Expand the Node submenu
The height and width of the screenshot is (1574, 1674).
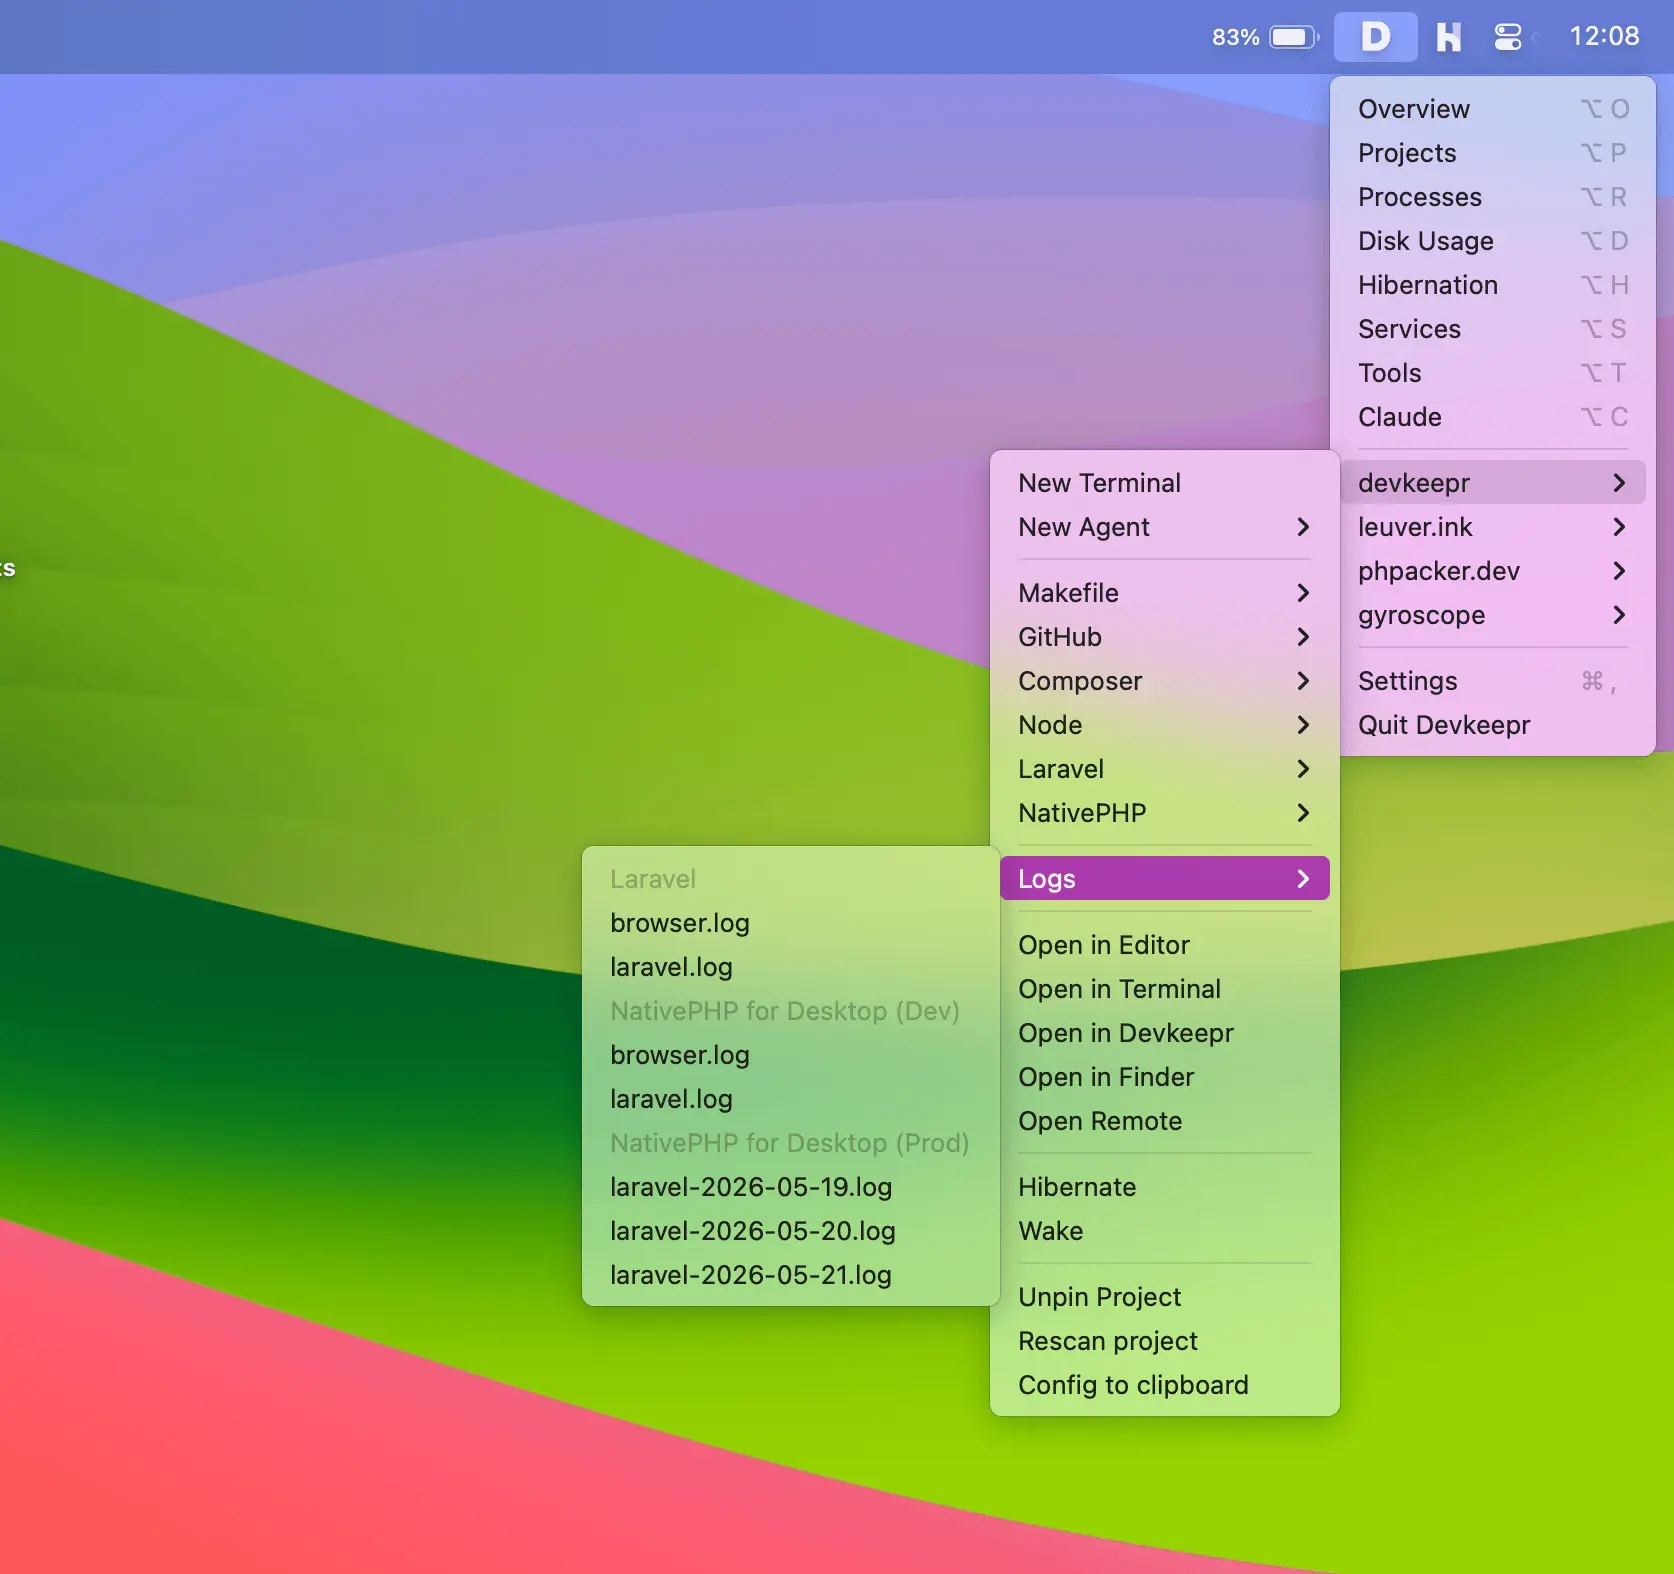[1165, 725]
